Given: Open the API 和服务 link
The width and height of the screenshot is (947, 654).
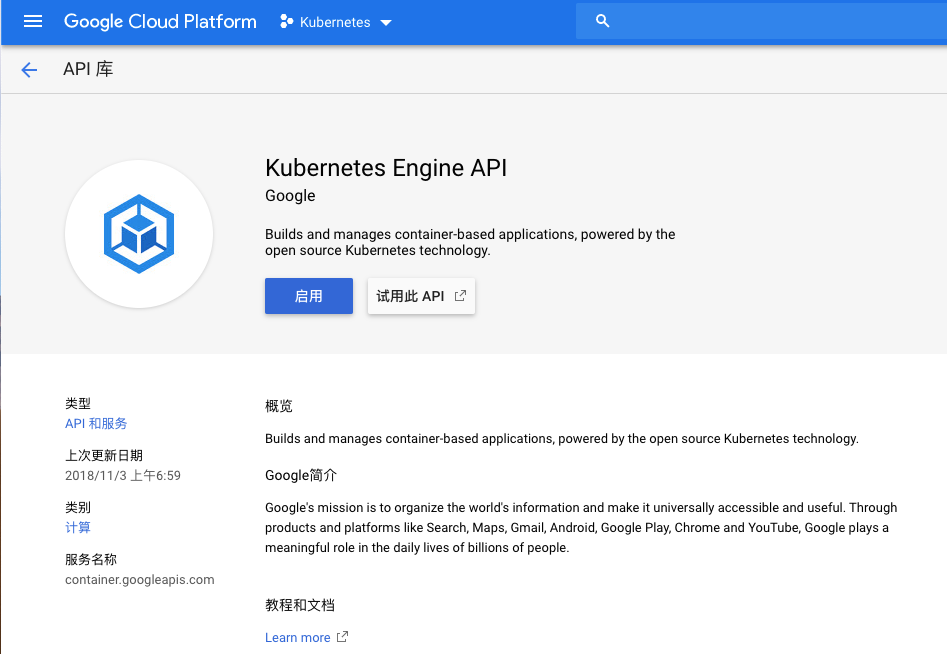Looking at the screenshot, I should (x=96, y=423).
